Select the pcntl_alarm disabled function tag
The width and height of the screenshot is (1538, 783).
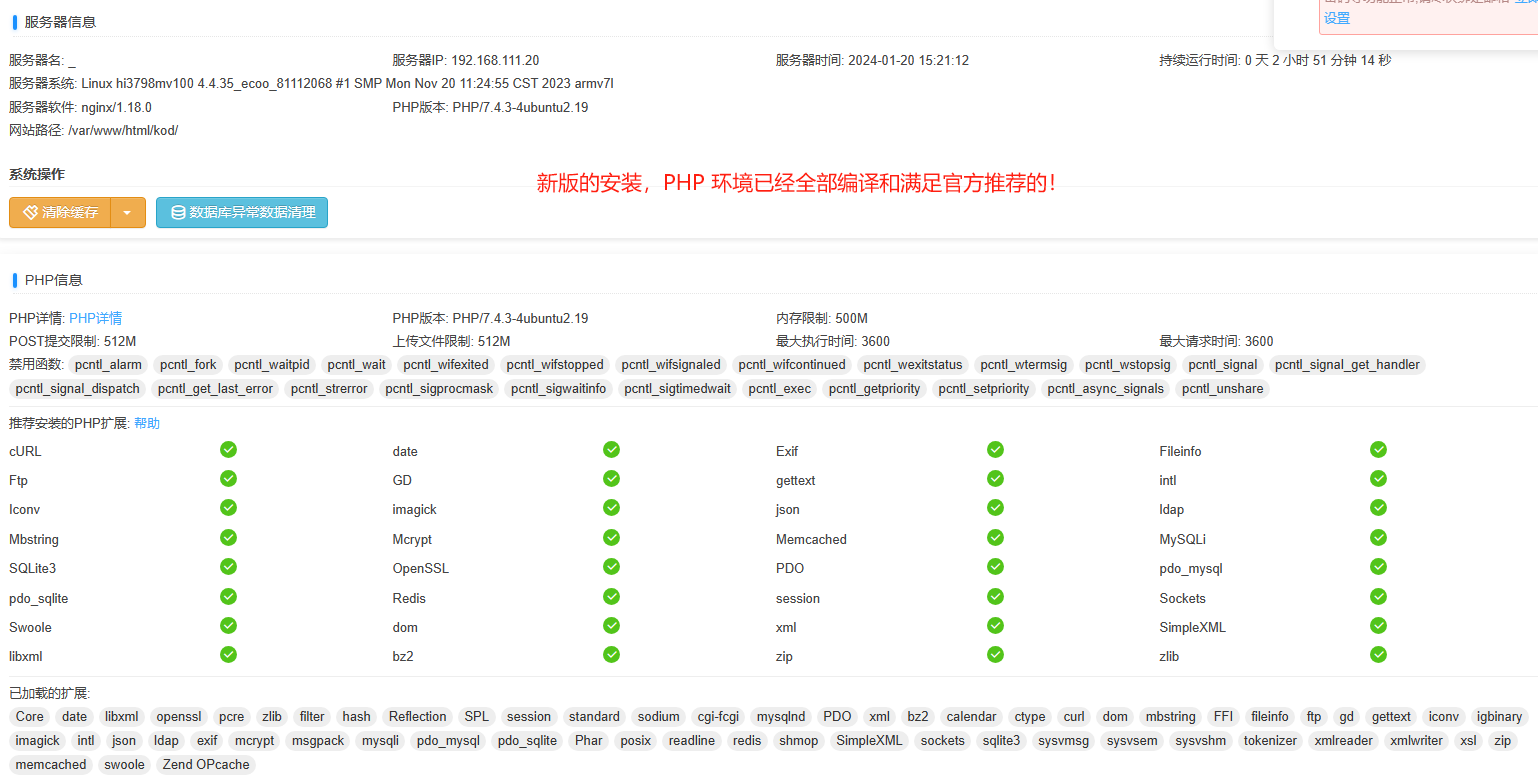(108, 365)
